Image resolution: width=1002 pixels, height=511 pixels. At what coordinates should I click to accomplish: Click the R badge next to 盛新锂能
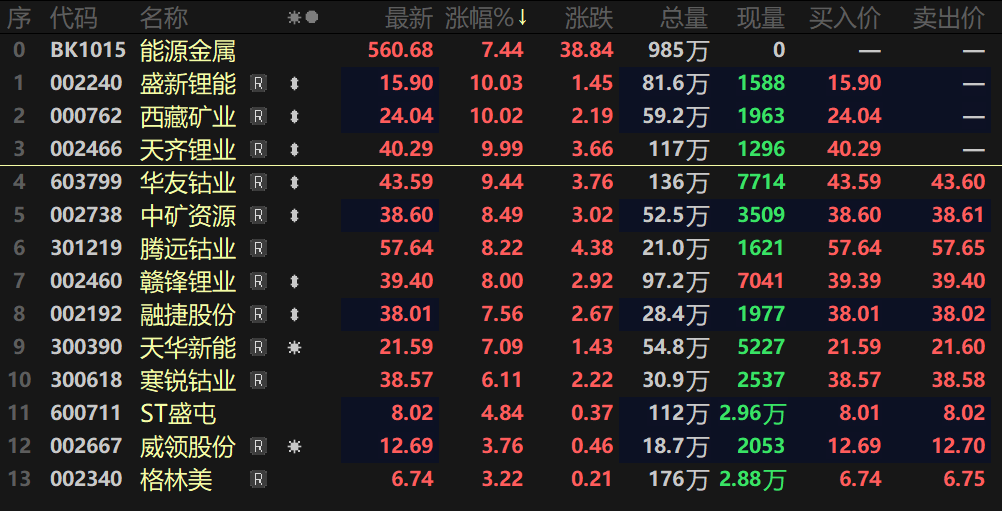tap(258, 84)
